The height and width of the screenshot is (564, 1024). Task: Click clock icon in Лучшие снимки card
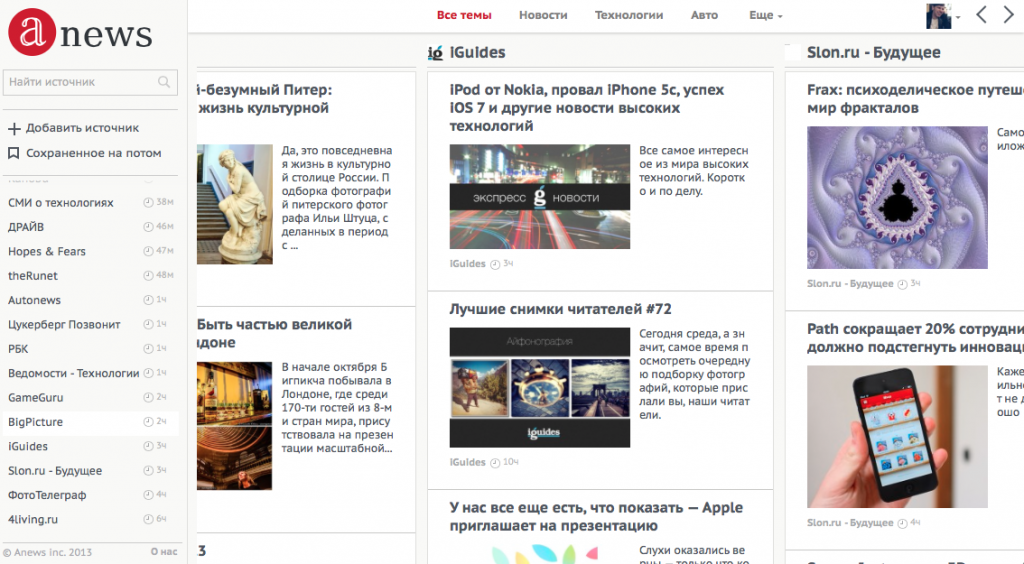coord(495,463)
